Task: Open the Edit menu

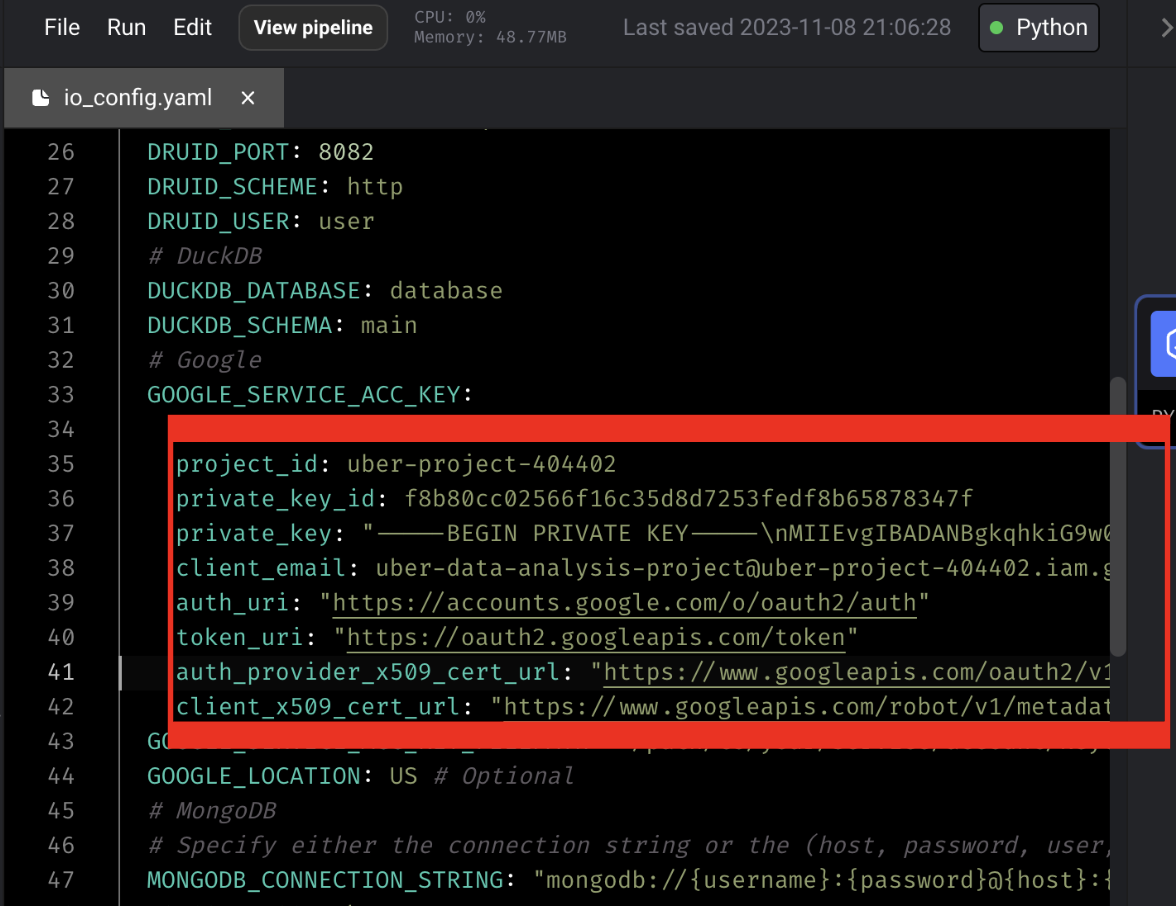Action: coord(192,28)
